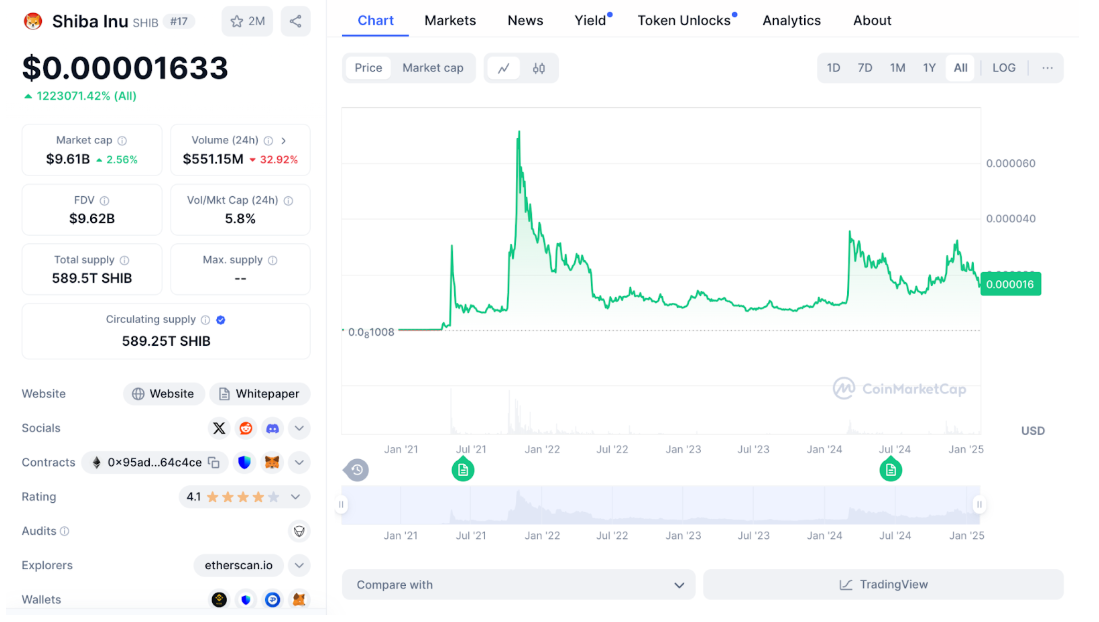This screenshot has height=622, width=1099.
Task: Expand the Rating details chevron
Action: click(296, 497)
